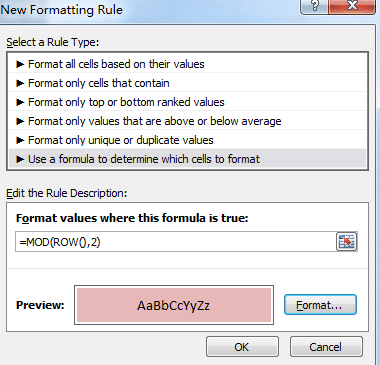The image size is (380, 365).
Task: Close the New Formatting Rule dialog
Action: coord(352,6)
